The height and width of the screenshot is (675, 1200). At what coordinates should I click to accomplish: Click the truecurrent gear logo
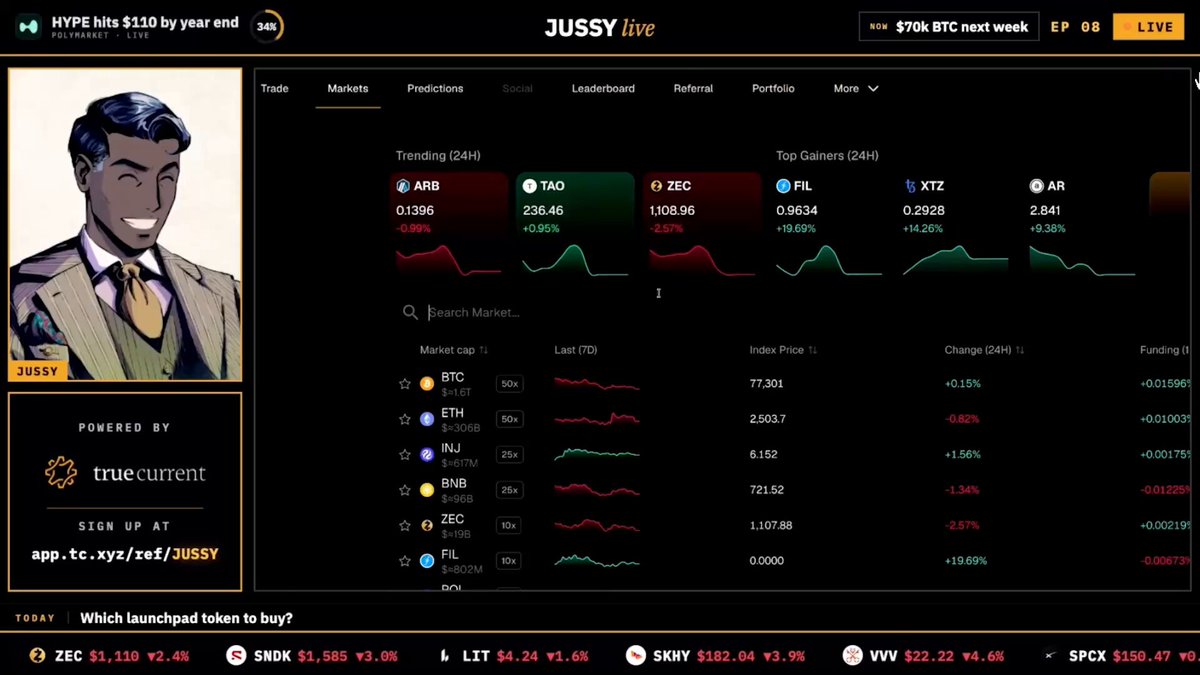[x=61, y=472]
